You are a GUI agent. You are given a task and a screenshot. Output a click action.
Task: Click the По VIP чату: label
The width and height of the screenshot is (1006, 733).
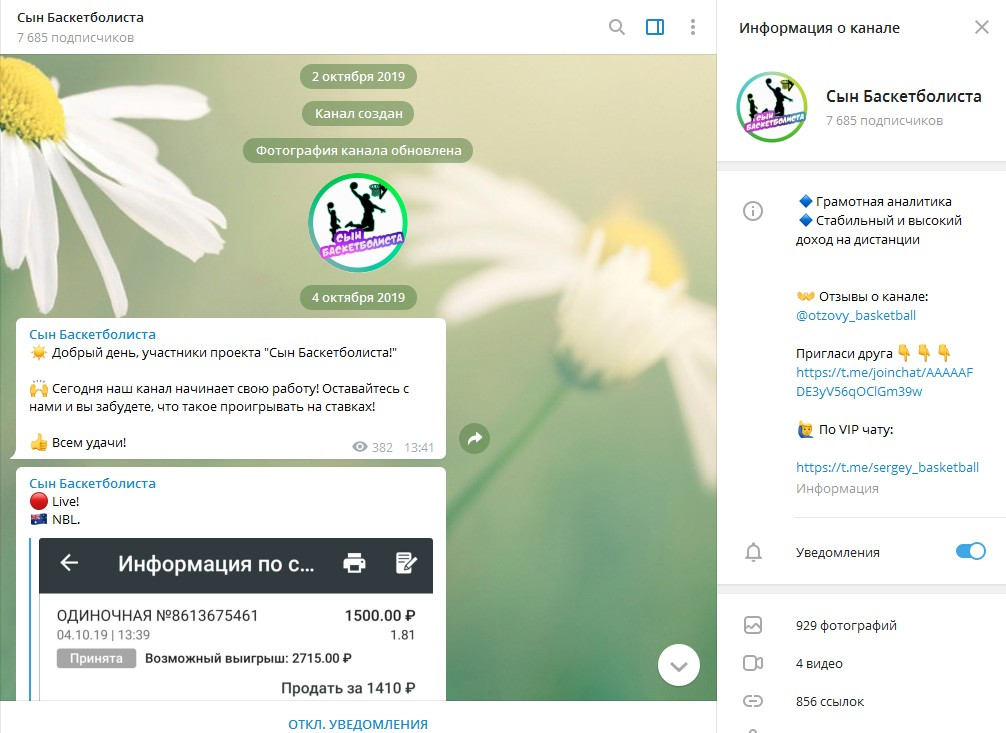click(x=856, y=429)
